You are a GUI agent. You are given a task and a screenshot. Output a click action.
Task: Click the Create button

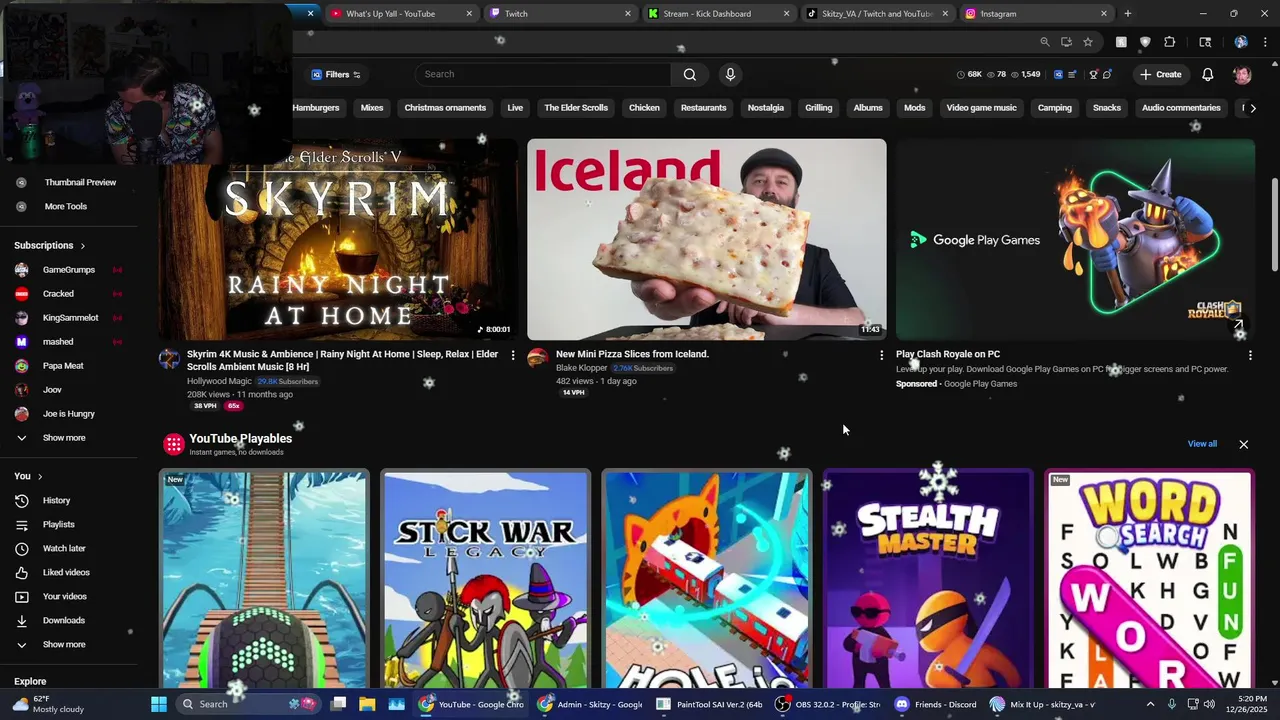click(1161, 74)
